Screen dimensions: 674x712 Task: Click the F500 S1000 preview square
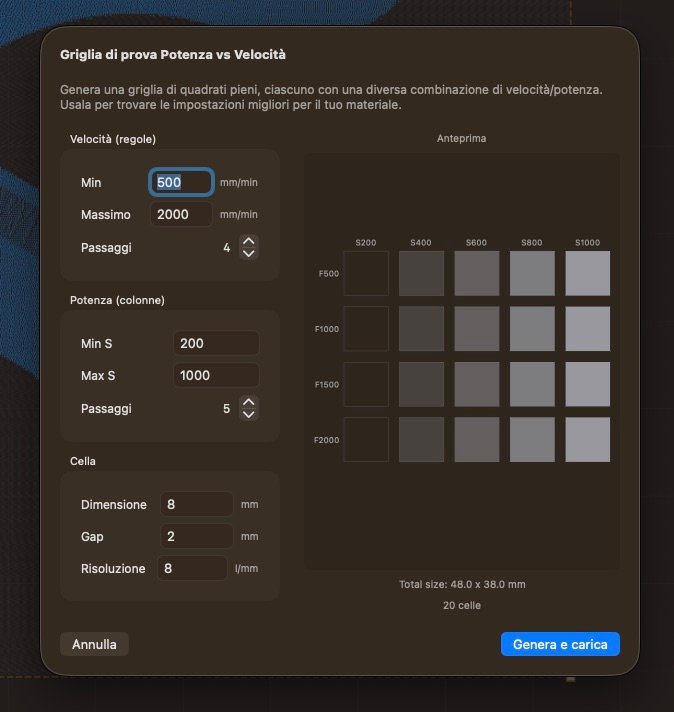pyautogui.click(x=587, y=273)
